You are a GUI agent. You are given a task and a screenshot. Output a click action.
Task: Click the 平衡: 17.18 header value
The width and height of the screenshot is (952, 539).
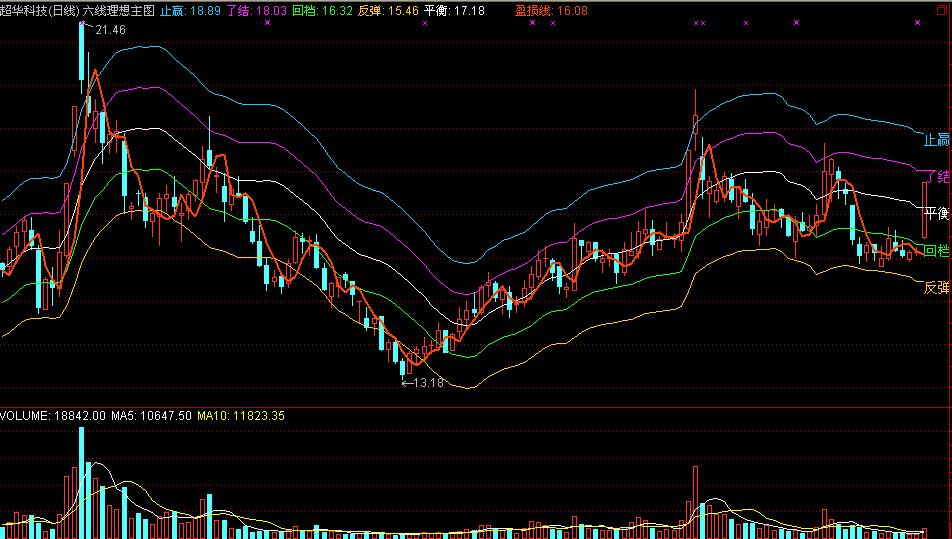pos(454,10)
